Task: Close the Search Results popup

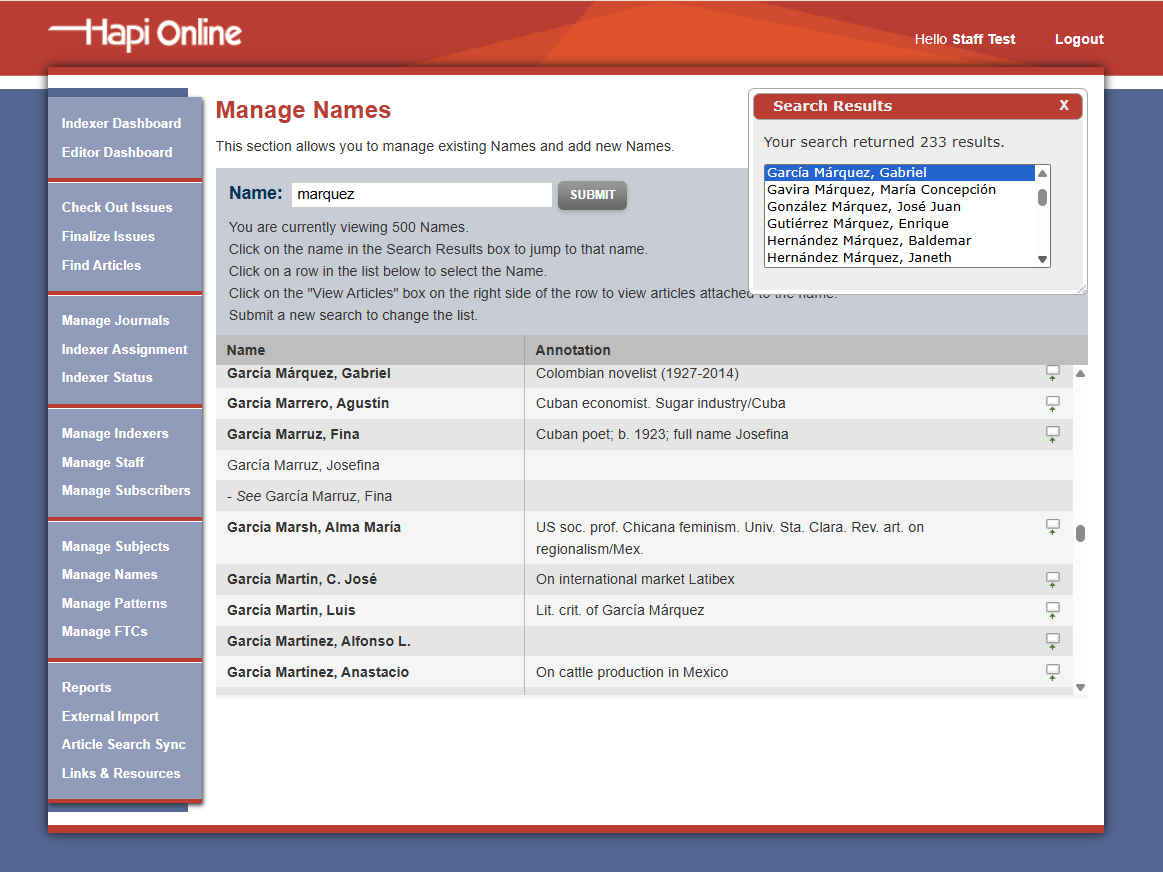Action: pyautogui.click(x=1063, y=105)
